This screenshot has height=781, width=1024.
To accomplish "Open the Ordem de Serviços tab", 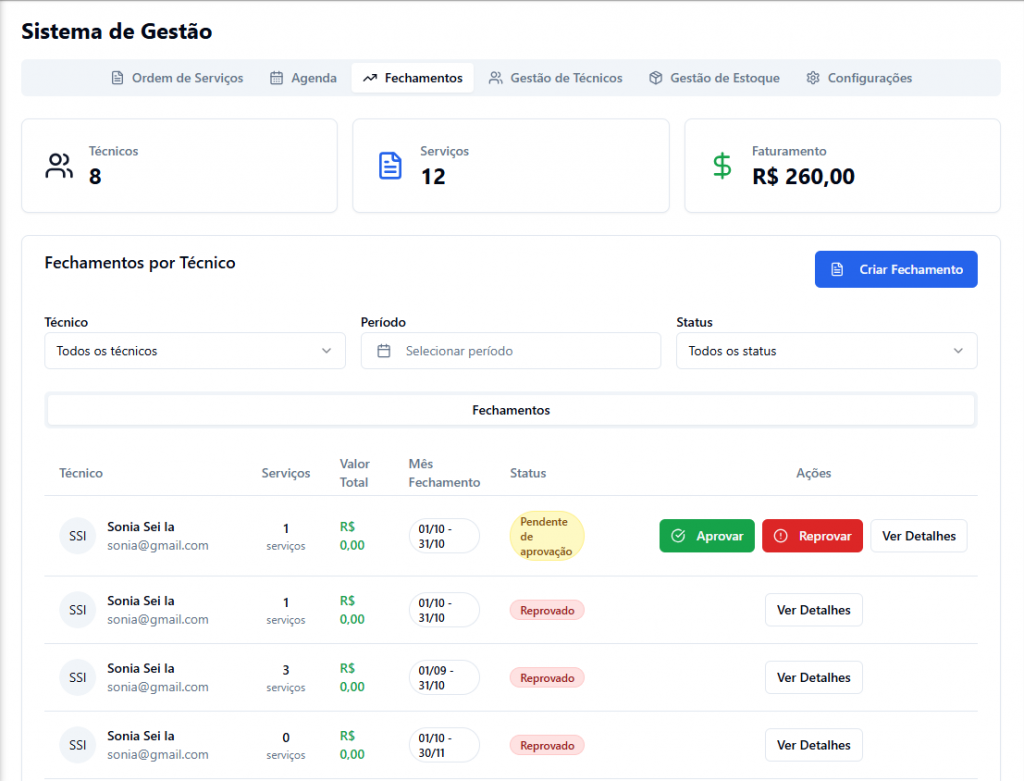I will tap(177, 78).
